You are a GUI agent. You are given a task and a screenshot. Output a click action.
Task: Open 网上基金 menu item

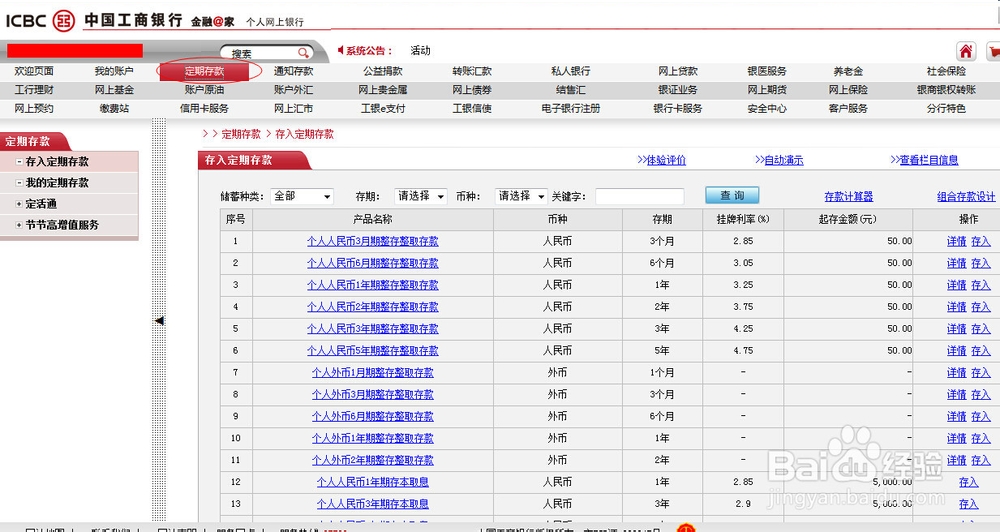click(x=114, y=90)
